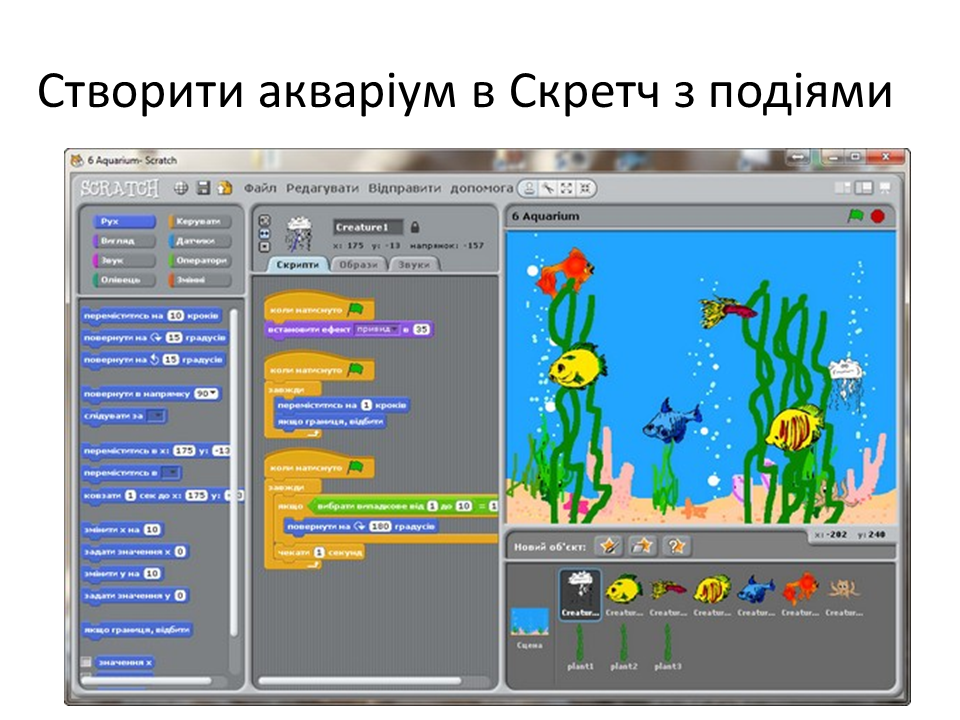The width and height of the screenshot is (960, 720).
Task: Click the share project folder icon
Action: tap(225, 188)
